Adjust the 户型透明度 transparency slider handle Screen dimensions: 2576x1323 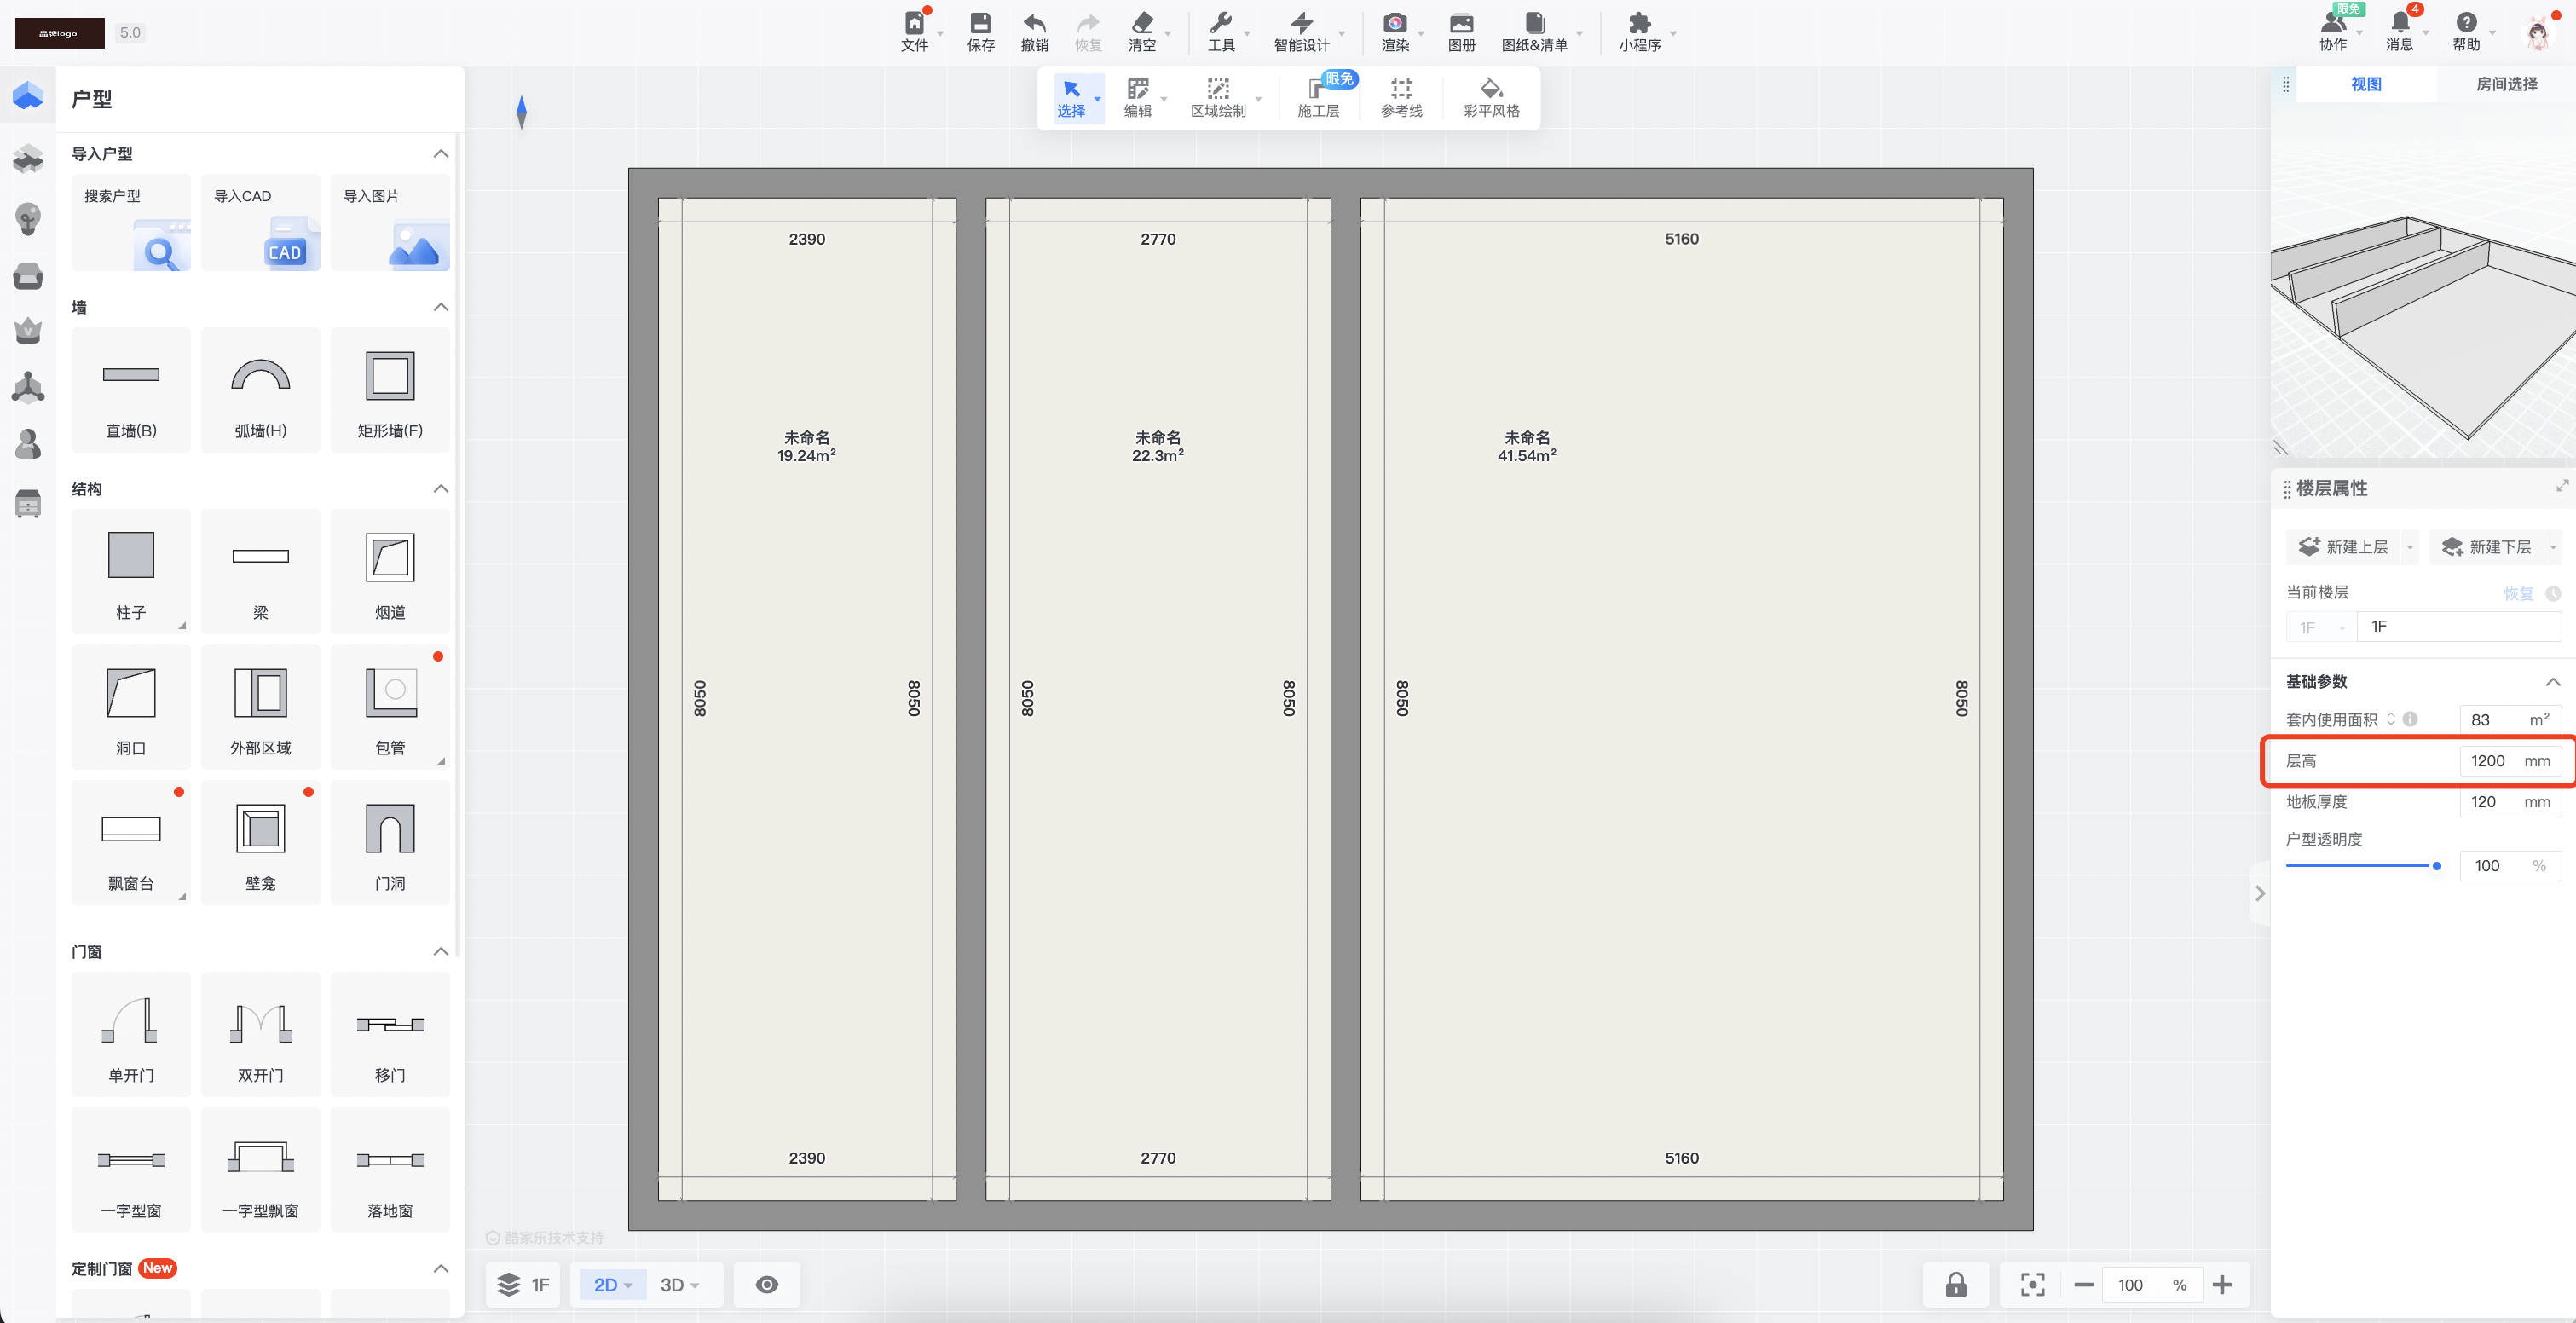2436,866
